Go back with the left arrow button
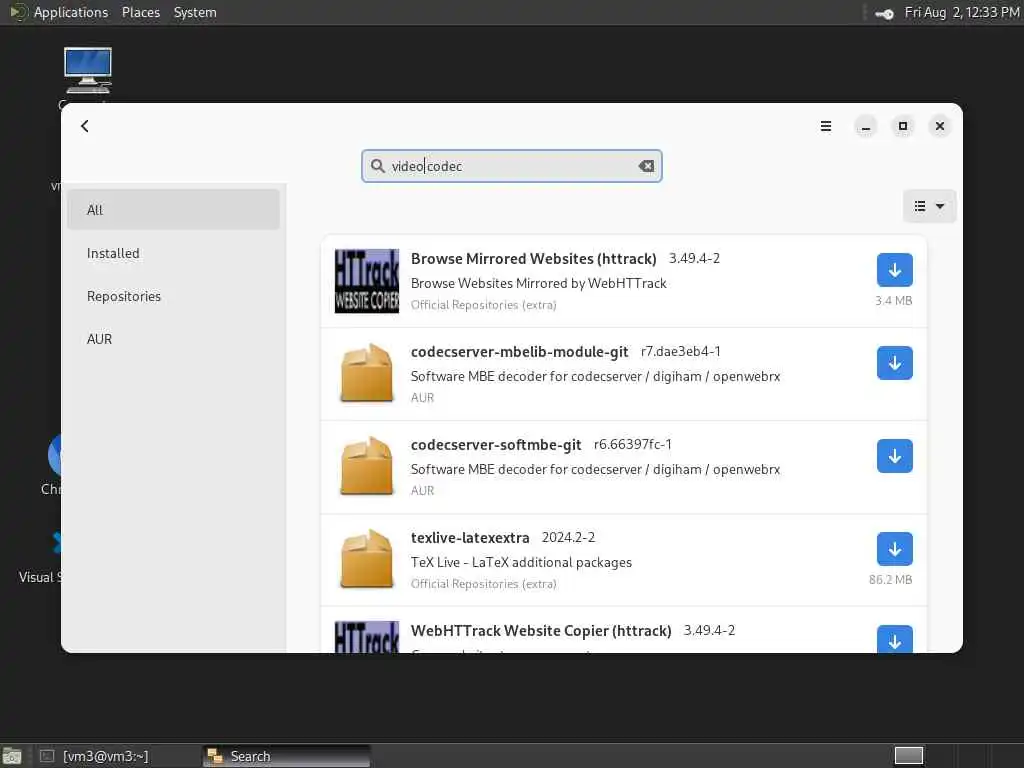Screen dimensions: 1024x768 point(85,126)
